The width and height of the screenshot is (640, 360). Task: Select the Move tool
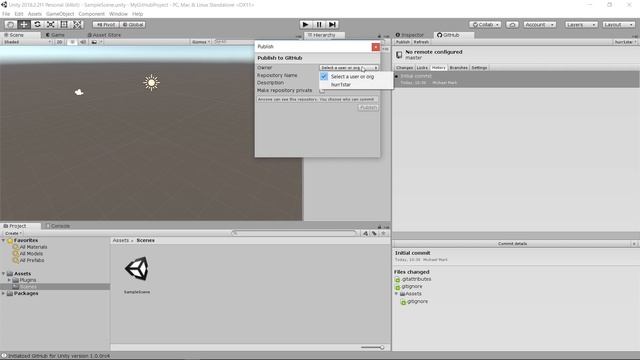[24, 24]
